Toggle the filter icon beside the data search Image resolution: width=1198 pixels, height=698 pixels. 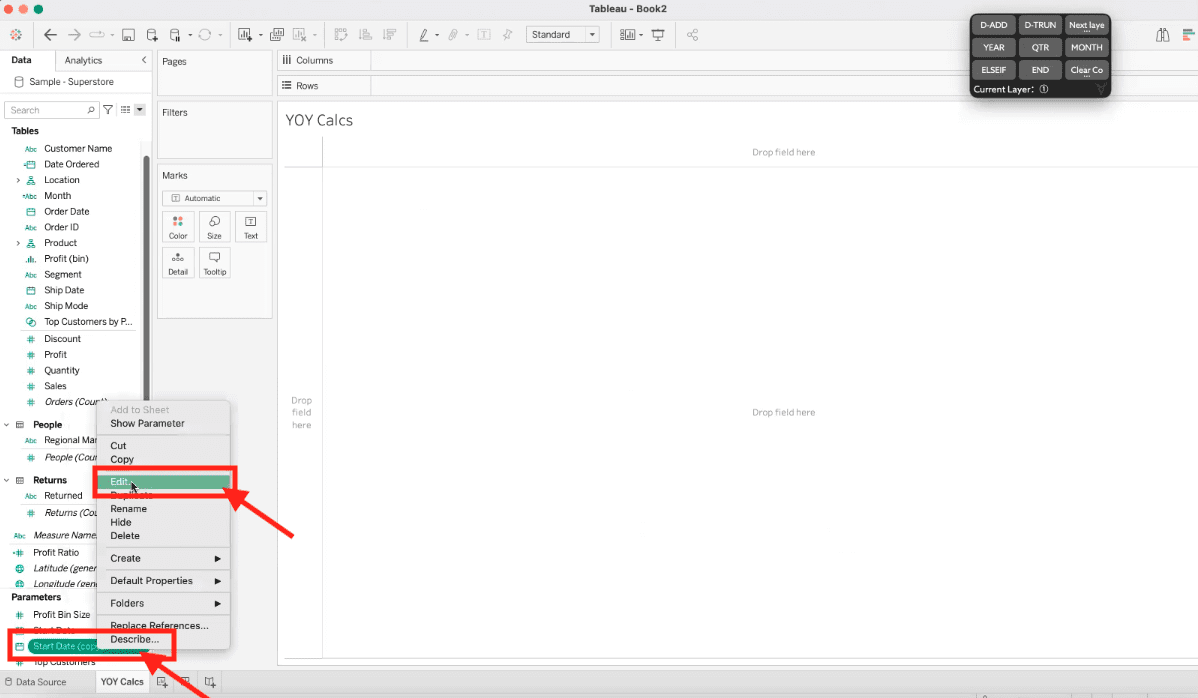coord(107,109)
